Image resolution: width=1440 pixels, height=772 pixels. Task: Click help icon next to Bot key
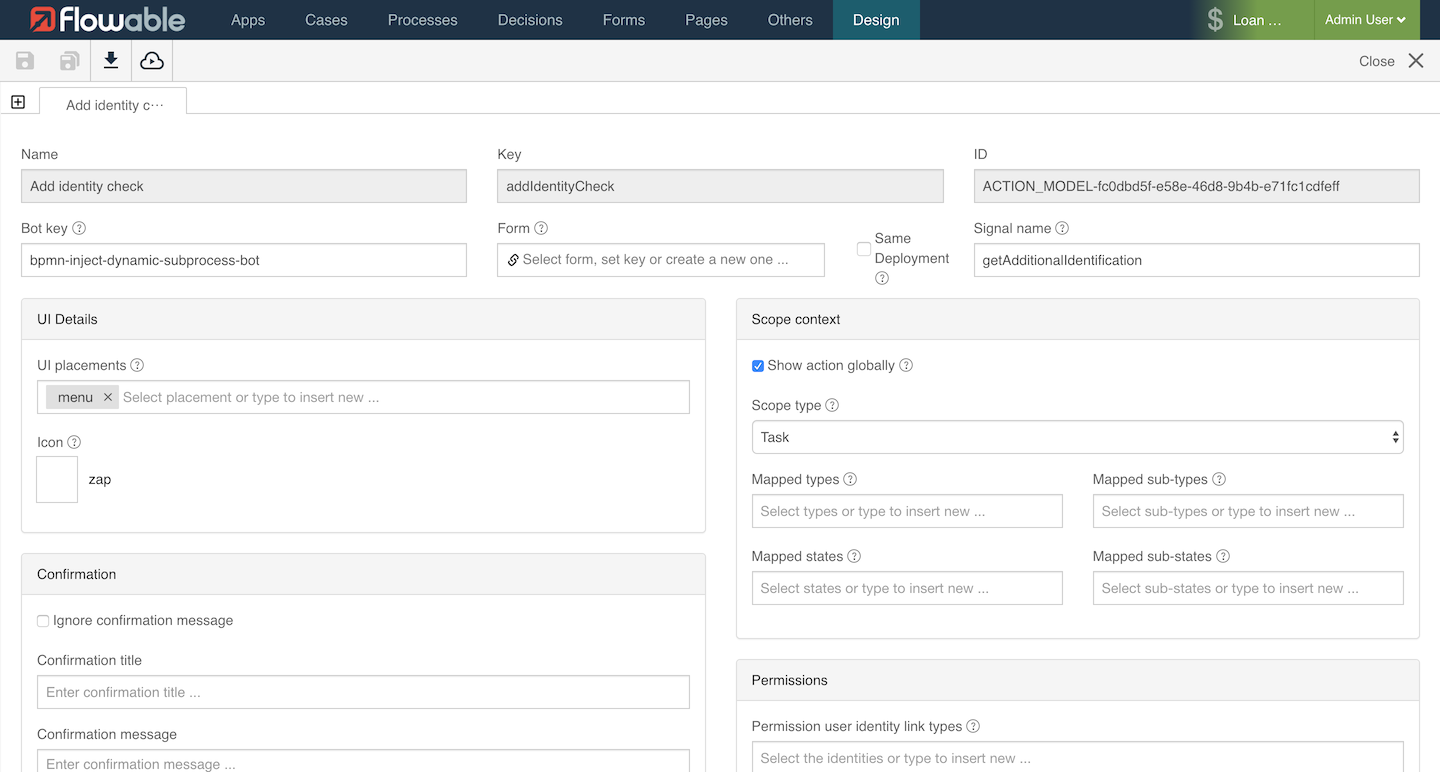coord(79,228)
